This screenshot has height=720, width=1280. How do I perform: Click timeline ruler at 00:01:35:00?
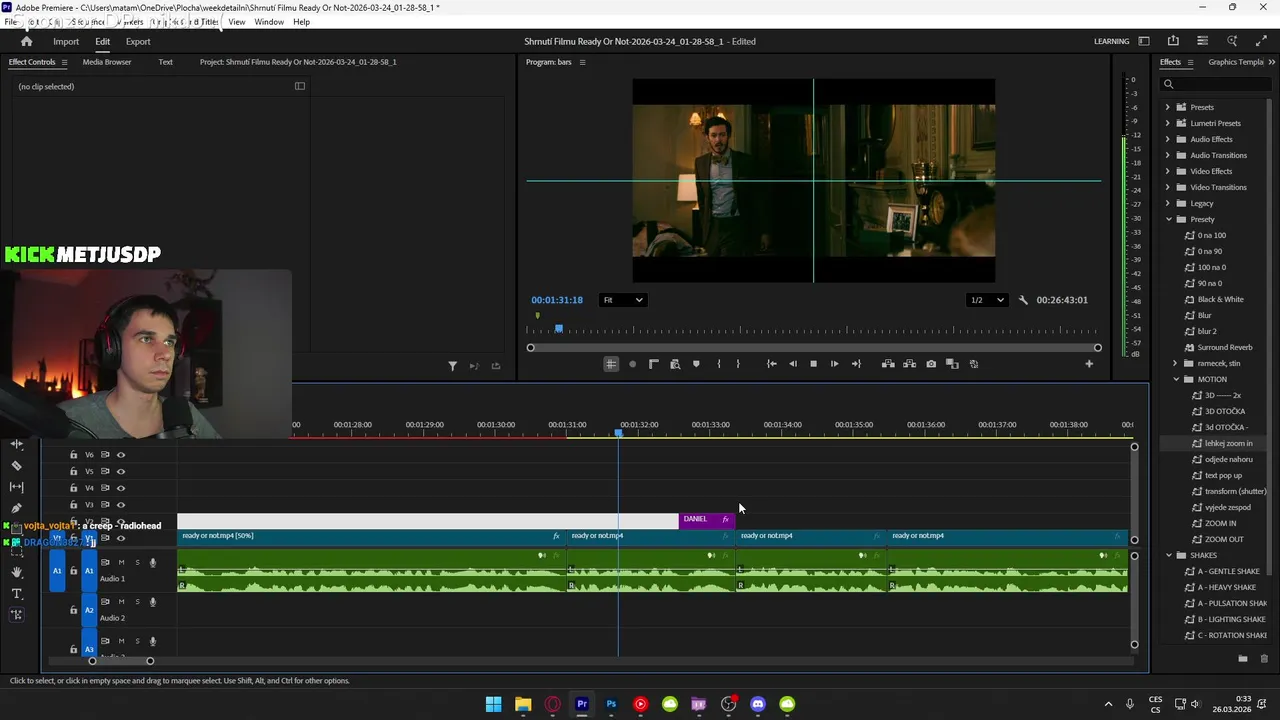point(854,425)
